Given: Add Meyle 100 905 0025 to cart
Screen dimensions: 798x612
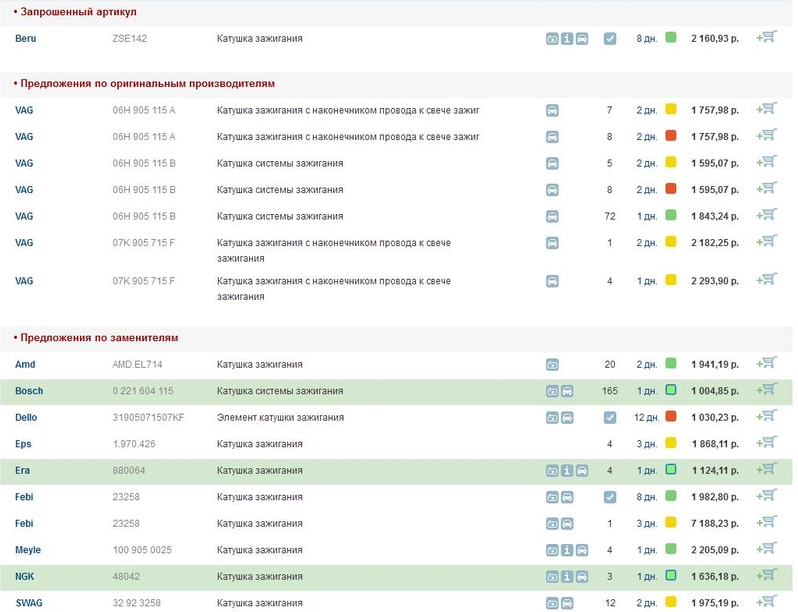Looking at the screenshot, I should [x=766, y=548].
